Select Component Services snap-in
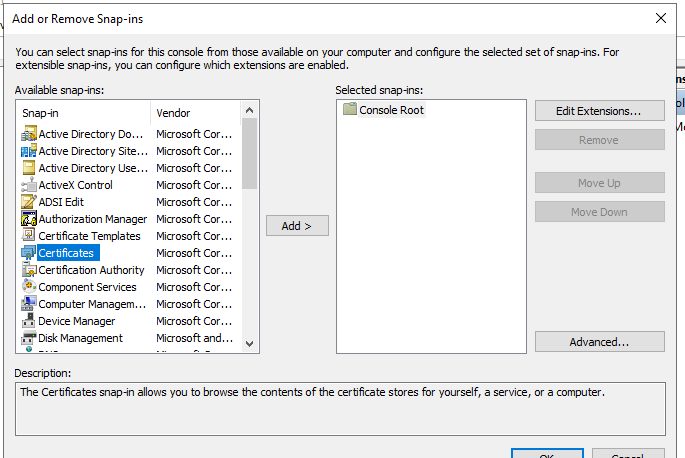 coord(87,287)
